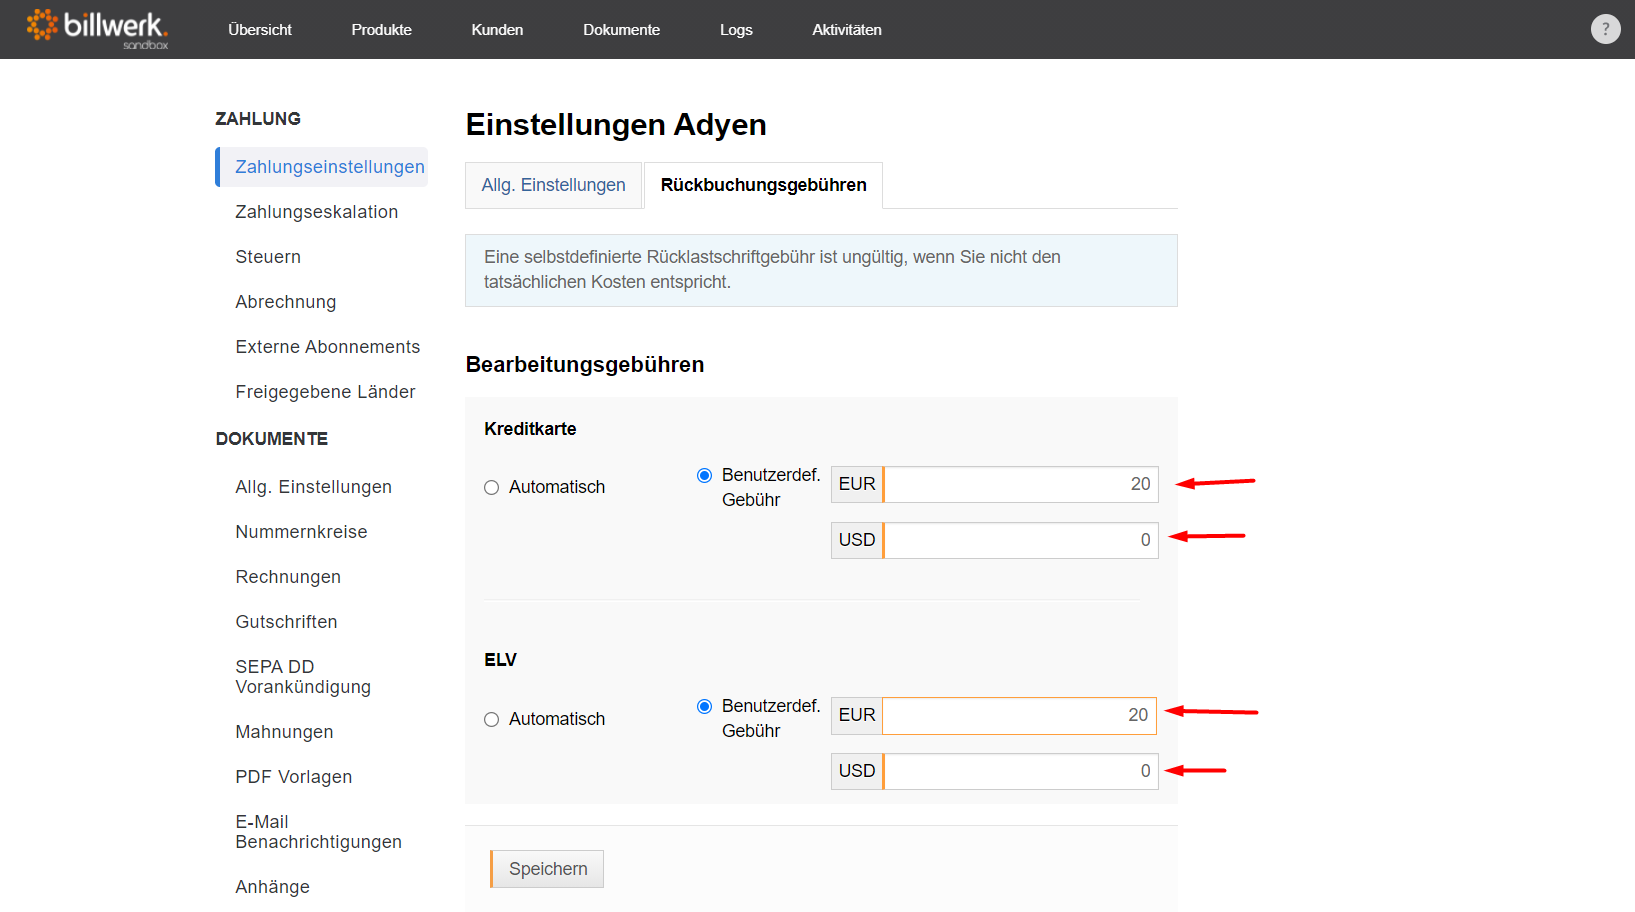Image resolution: width=1635 pixels, height=912 pixels.
Task: Click the ZAHLUNG sidebar heading
Action: tap(258, 119)
